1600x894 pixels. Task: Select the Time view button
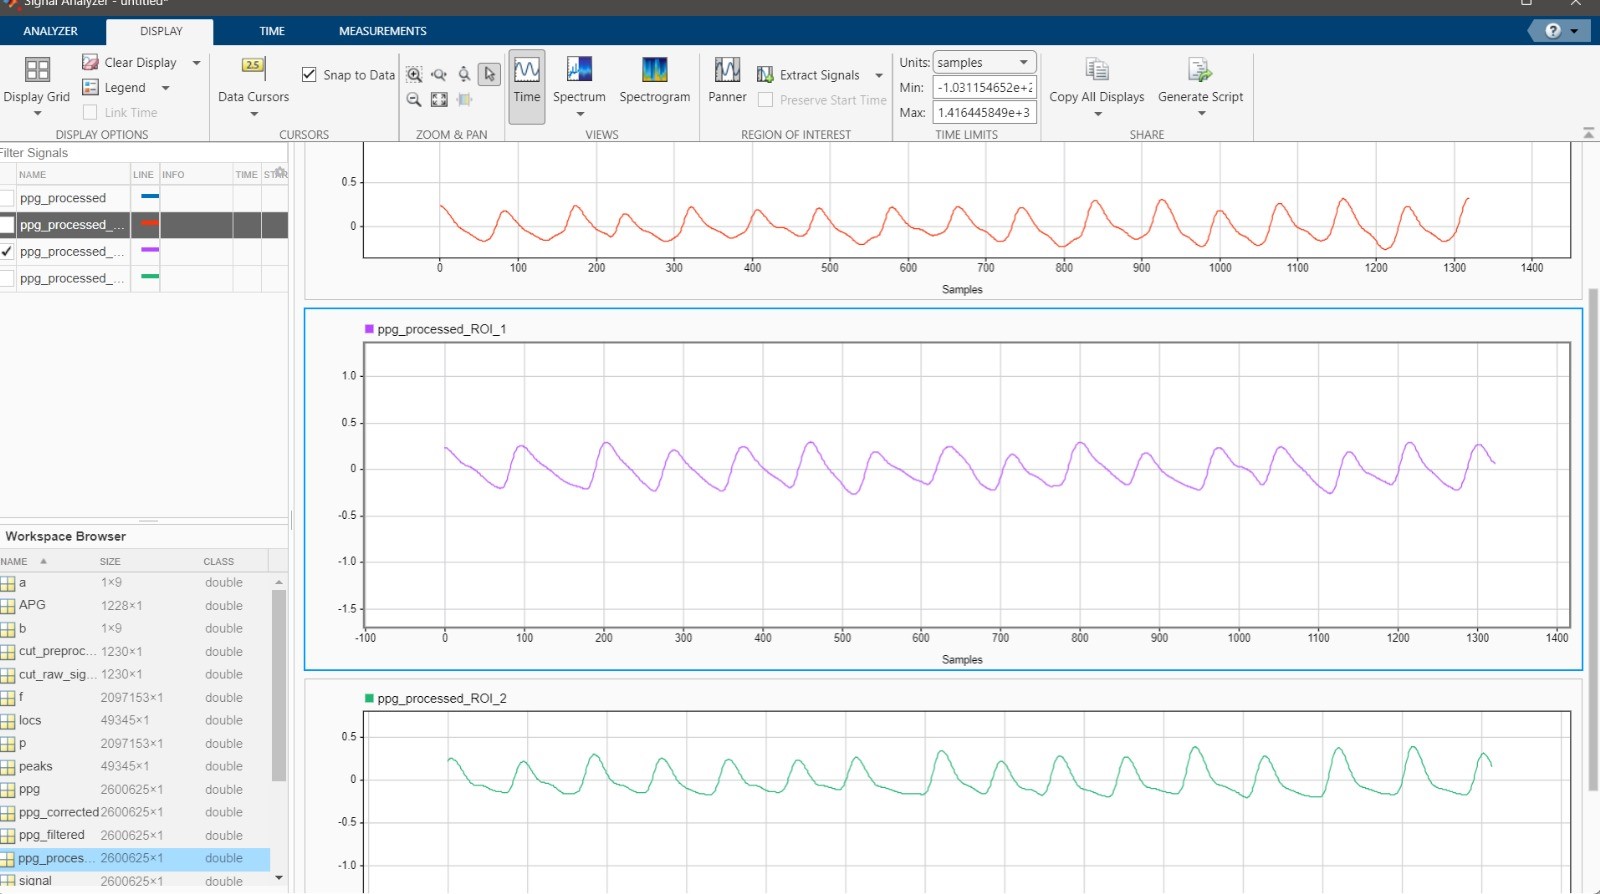[527, 80]
